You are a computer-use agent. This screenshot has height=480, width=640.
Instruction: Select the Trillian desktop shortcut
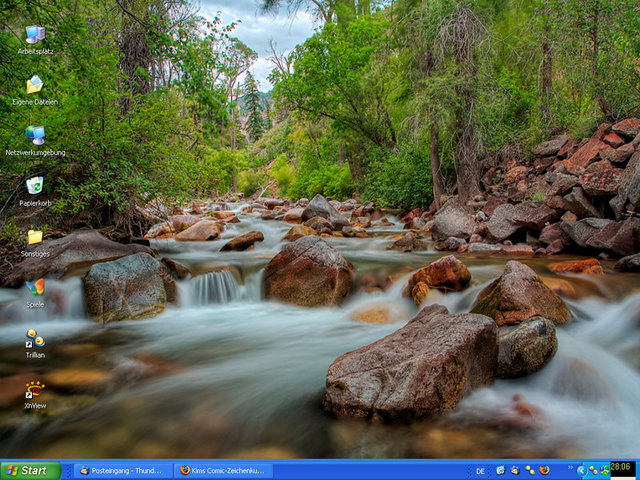tap(35, 339)
